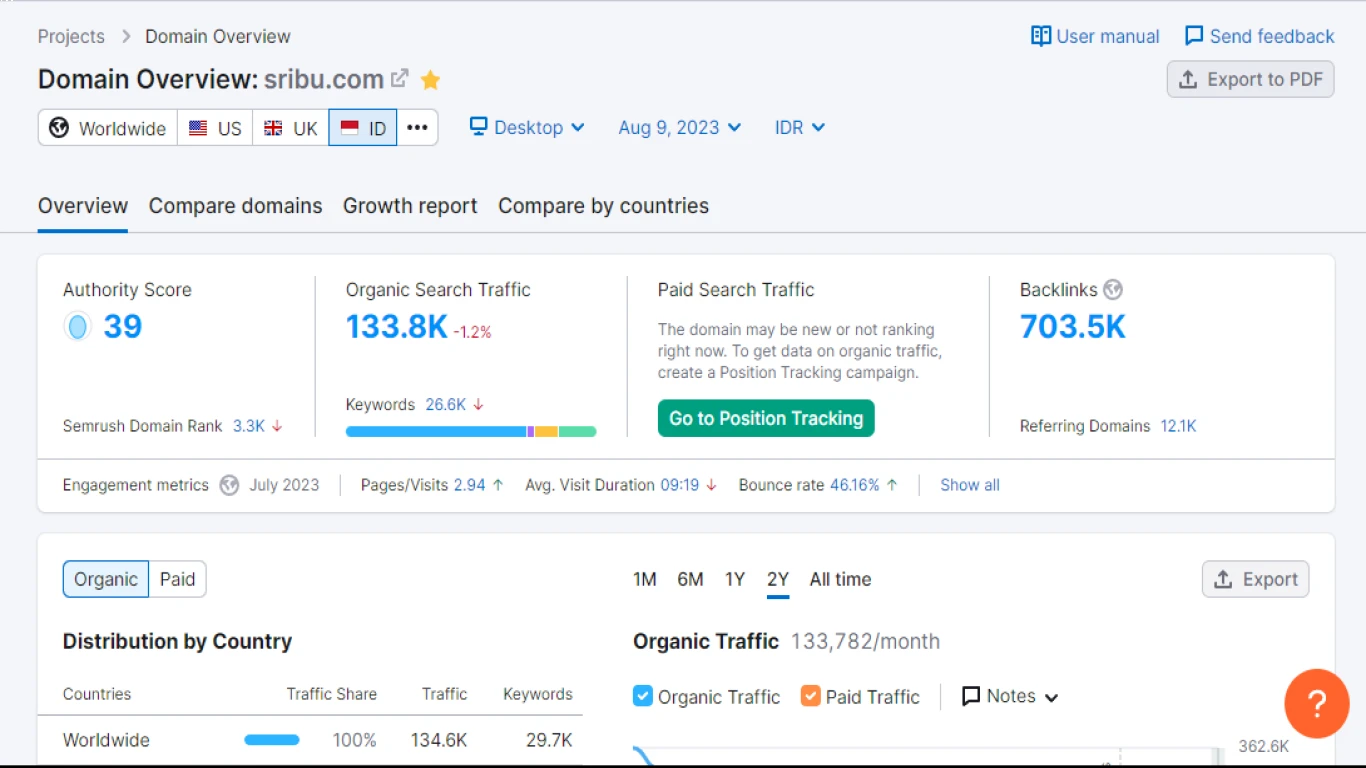The width and height of the screenshot is (1366, 768).
Task: Click the Show all engagement metrics link
Action: point(970,485)
